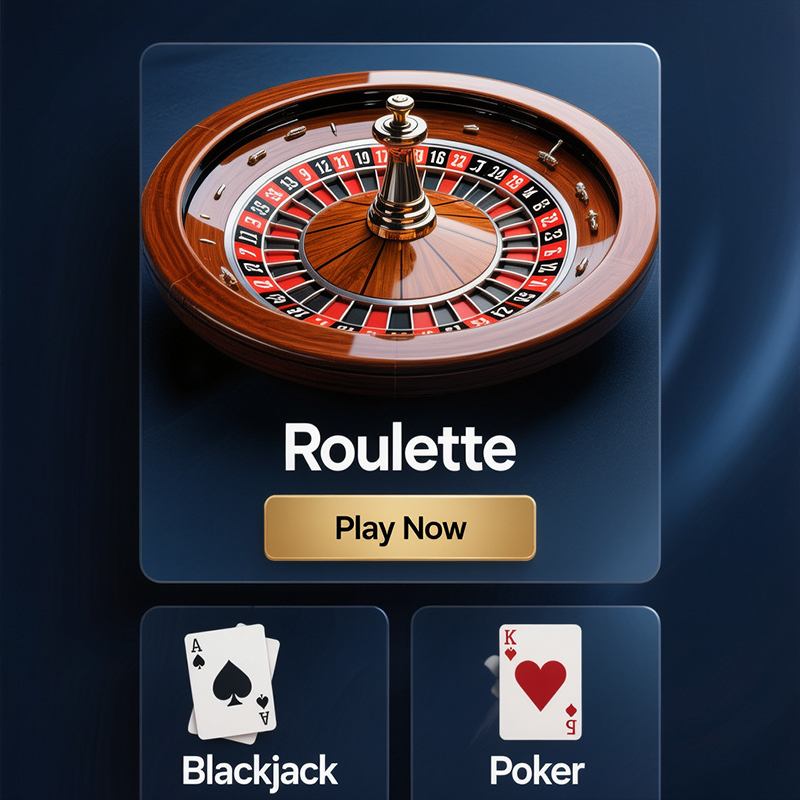Select the Roulette title text
Viewport: 800px width, 800px height.
click(x=400, y=447)
